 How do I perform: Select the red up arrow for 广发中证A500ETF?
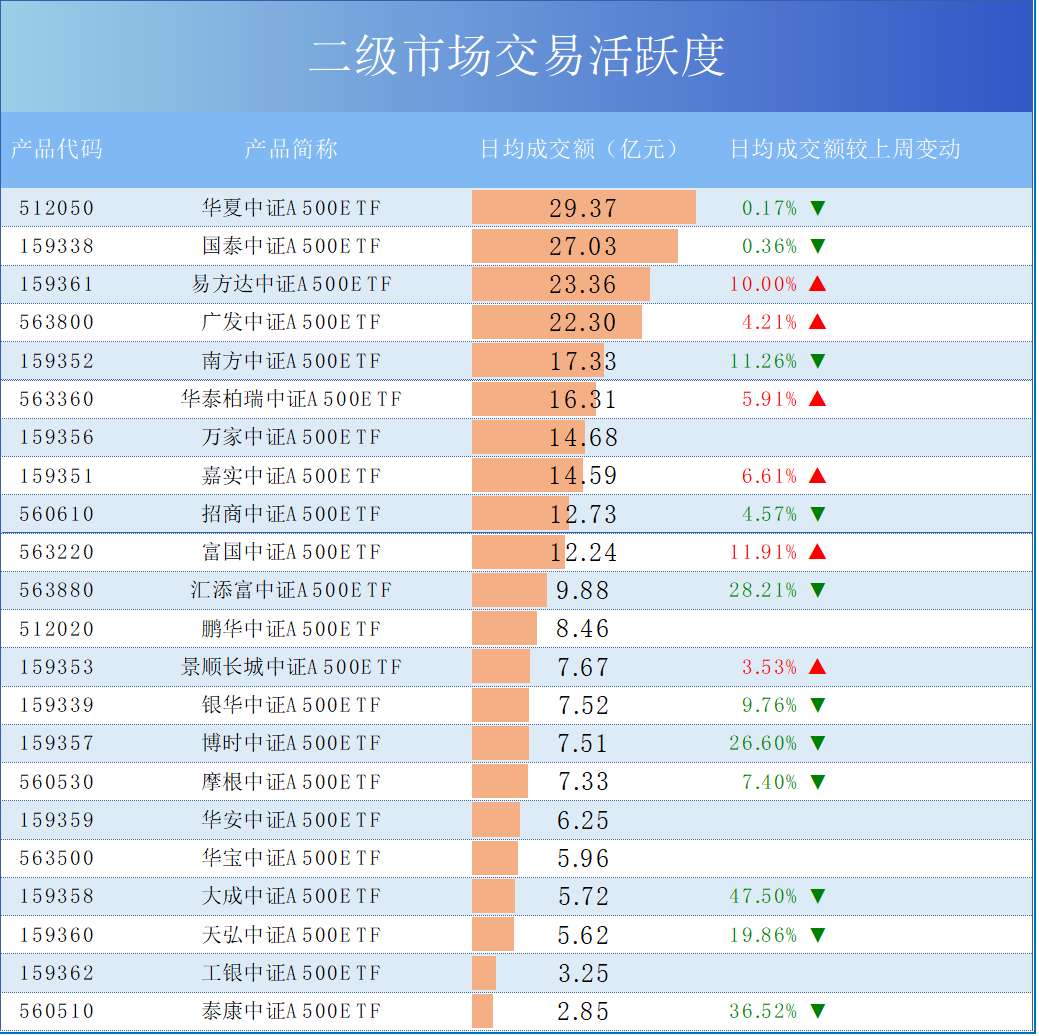(x=816, y=322)
